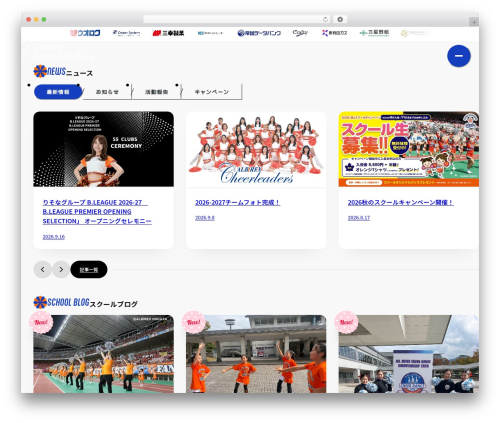Go to next news slide arrow

61,269
